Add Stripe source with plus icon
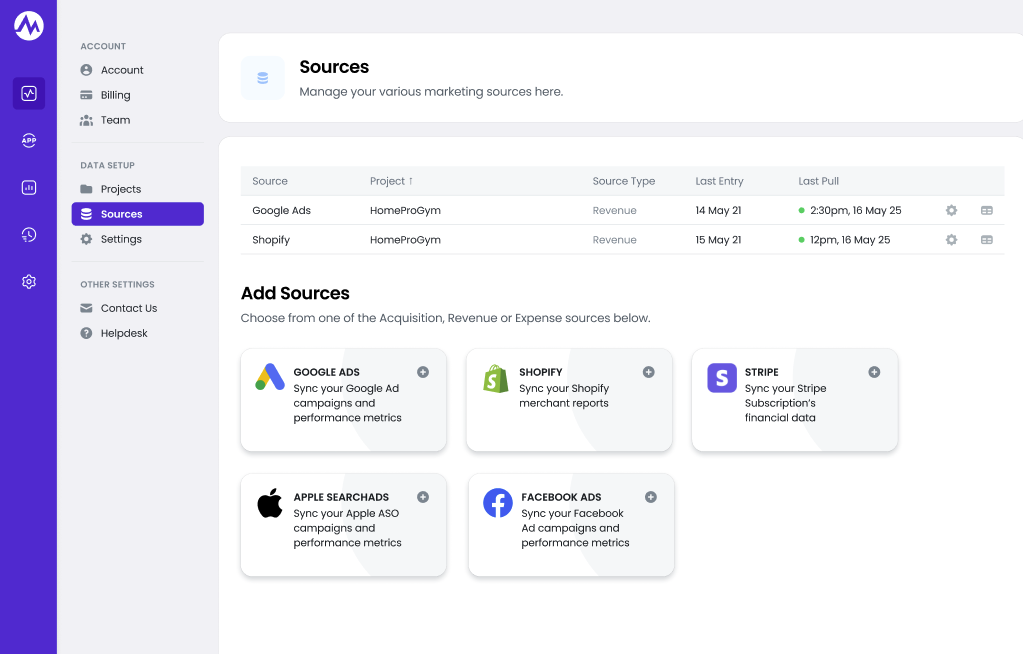Screen dimensions: 1023x654 point(874,372)
